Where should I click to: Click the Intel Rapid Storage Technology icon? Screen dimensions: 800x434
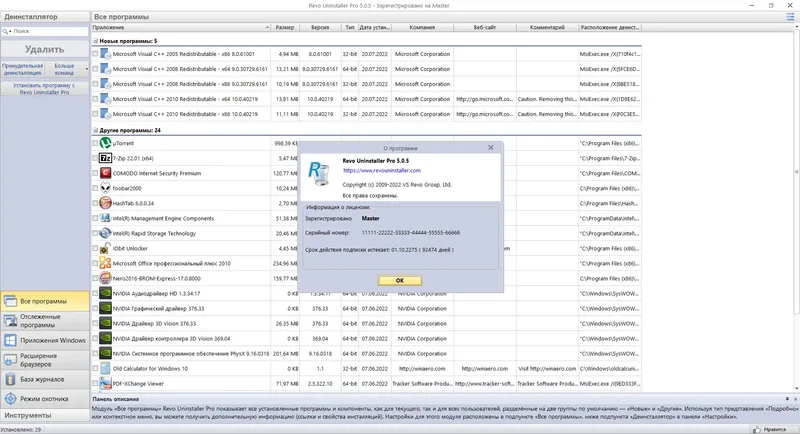(x=105, y=233)
